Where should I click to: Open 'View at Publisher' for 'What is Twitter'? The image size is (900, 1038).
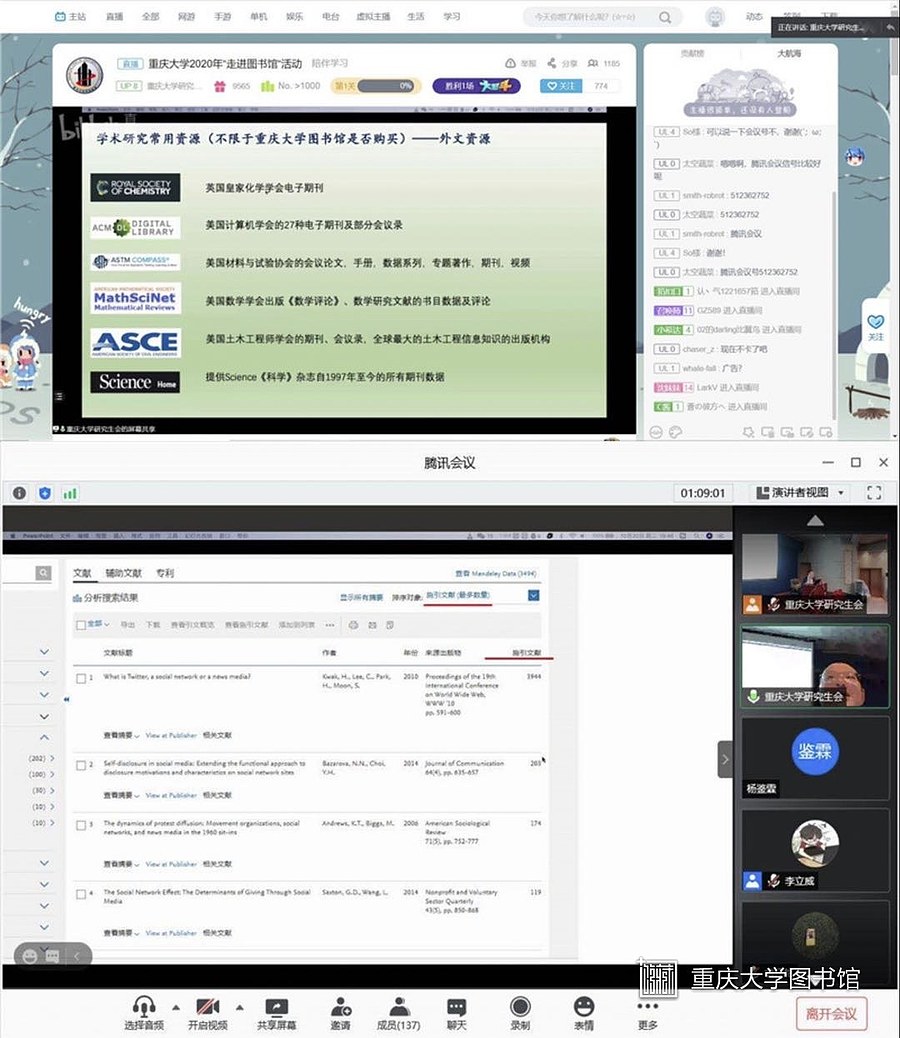[171, 735]
